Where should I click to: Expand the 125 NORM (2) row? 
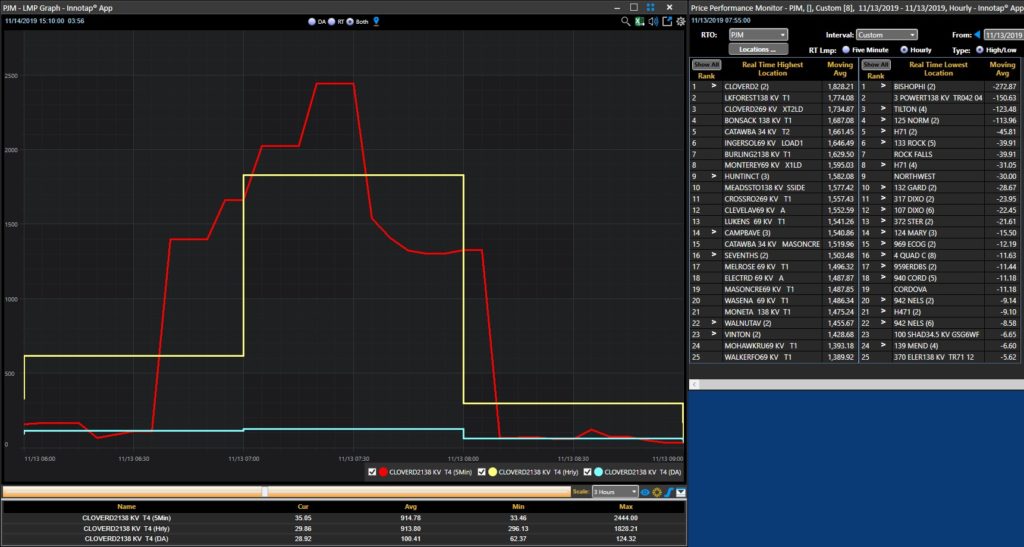point(883,120)
